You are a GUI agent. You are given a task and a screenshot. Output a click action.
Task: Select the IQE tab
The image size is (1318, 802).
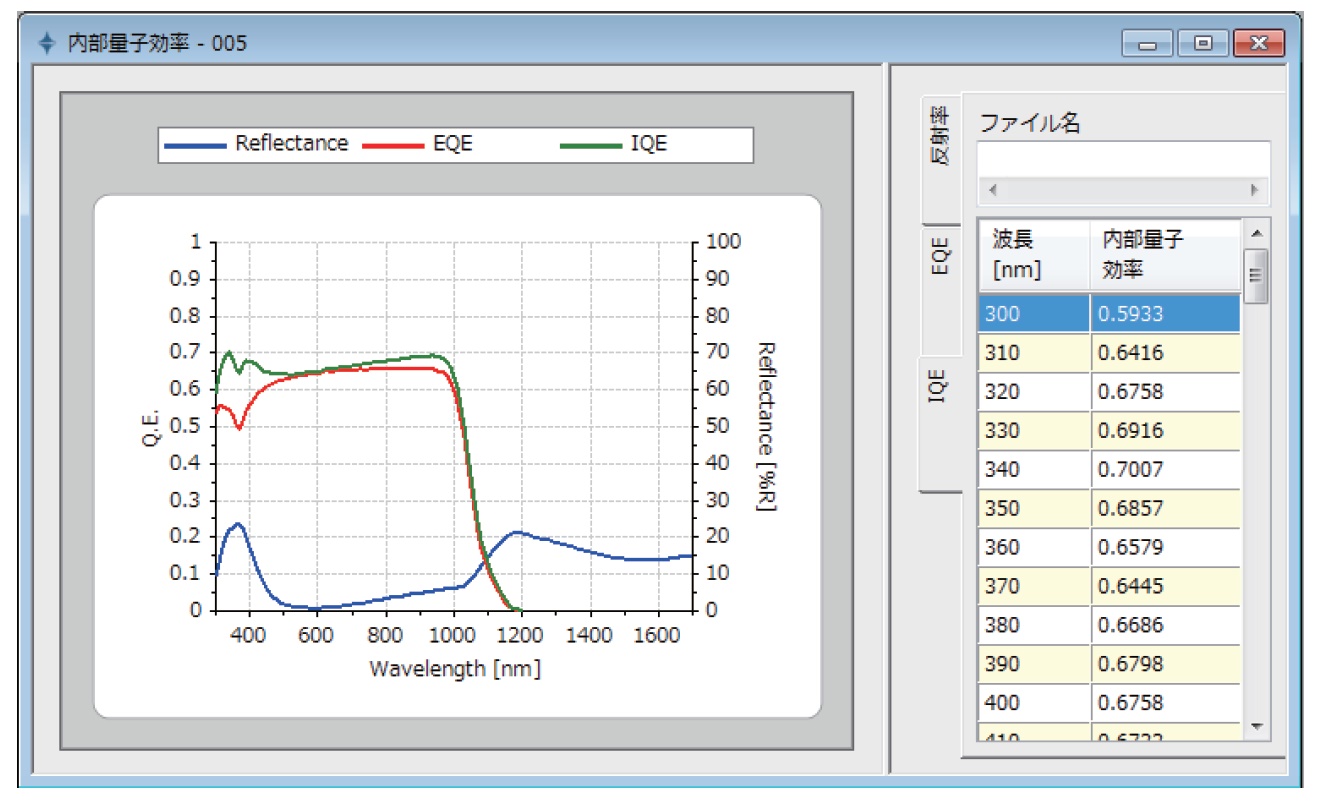(x=941, y=423)
